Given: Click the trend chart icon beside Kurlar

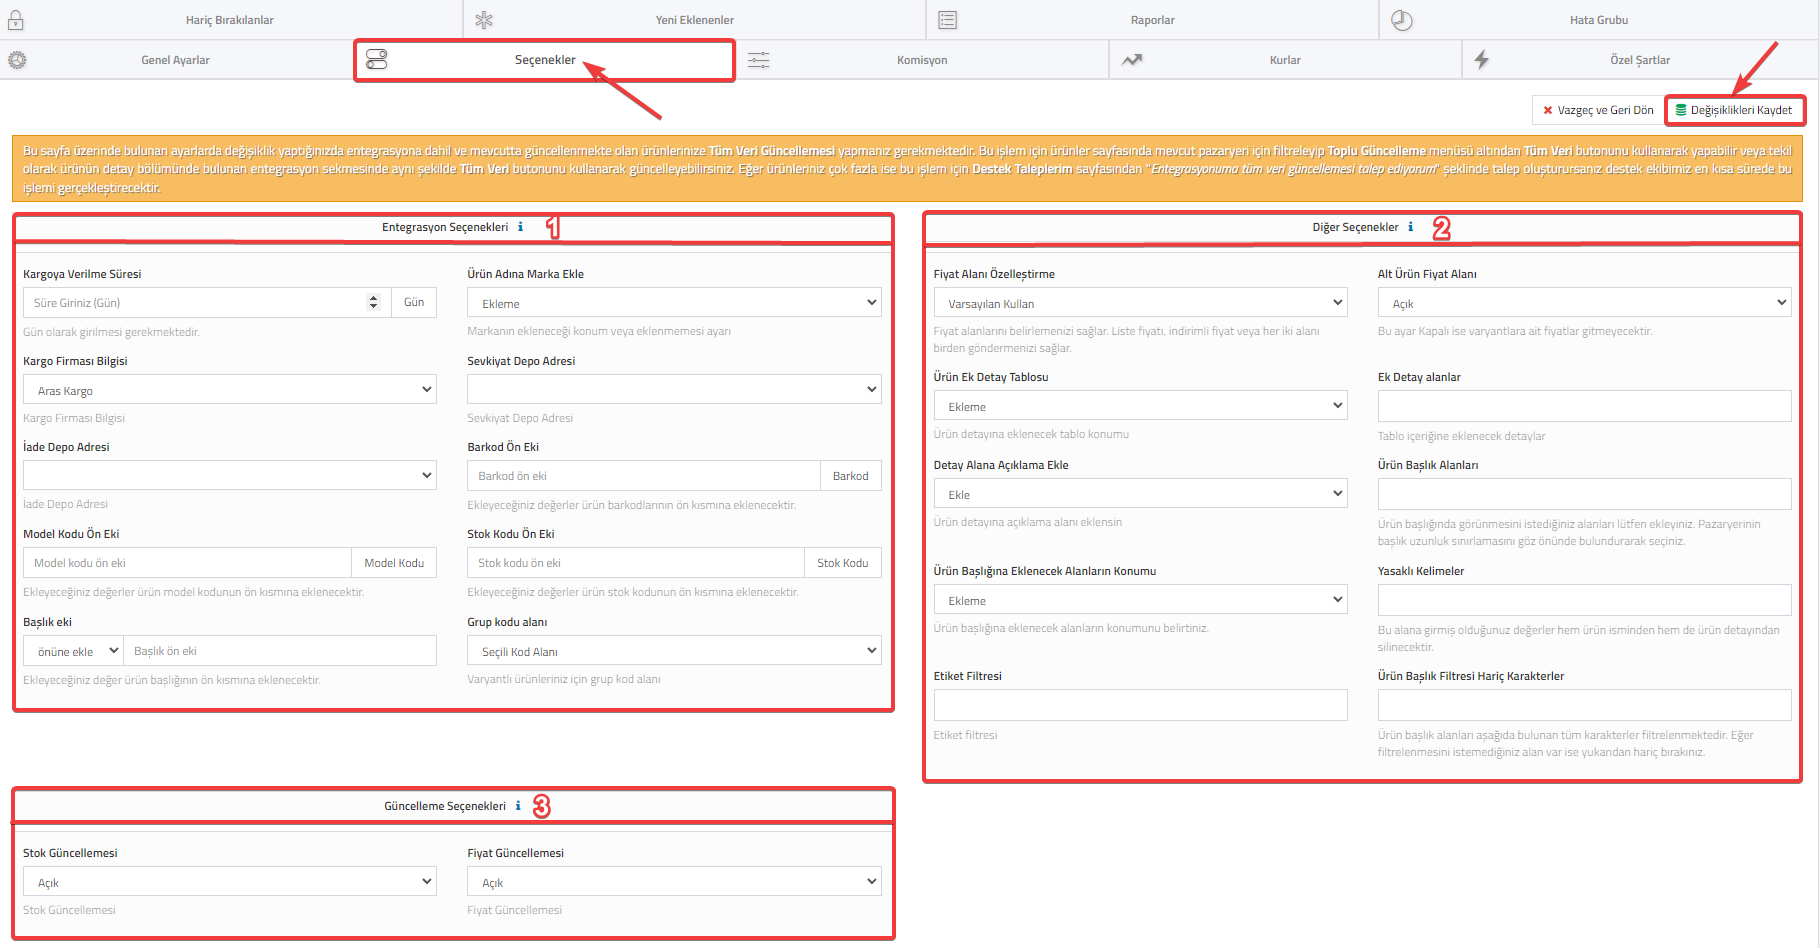Looking at the screenshot, I should tap(1132, 60).
